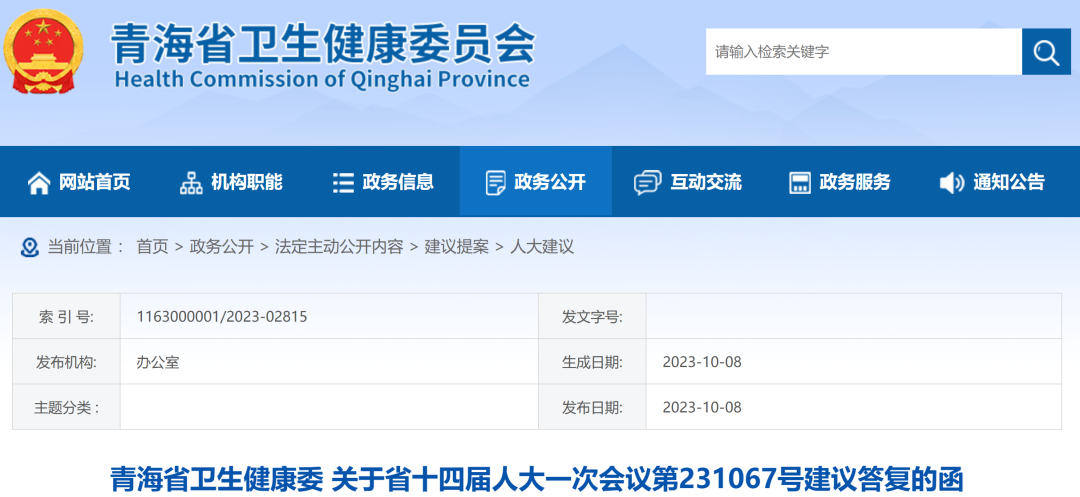Click the 发布机构 label
The height and width of the screenshot is (497, 1080).
[66, 362]
